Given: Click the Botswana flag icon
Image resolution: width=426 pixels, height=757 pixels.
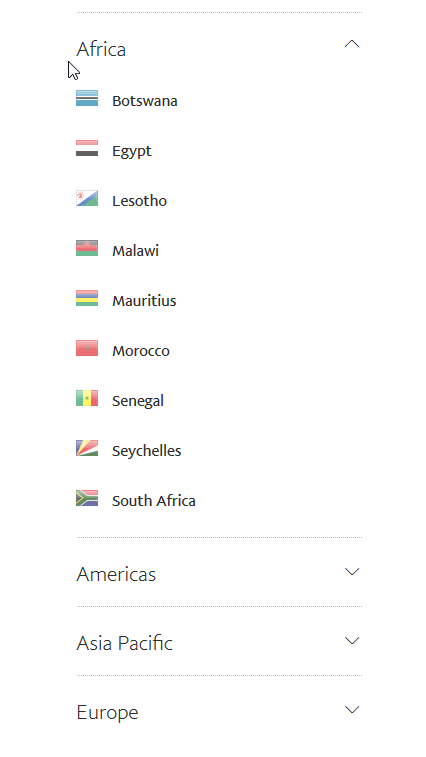Looking at the screenshot, I should coord(87,98).
